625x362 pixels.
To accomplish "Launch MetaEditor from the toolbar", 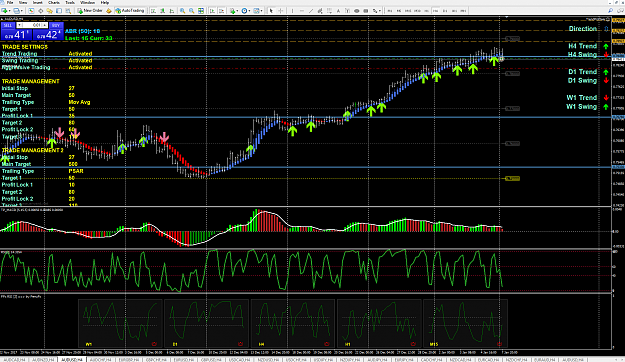I will tap(108, 11).
